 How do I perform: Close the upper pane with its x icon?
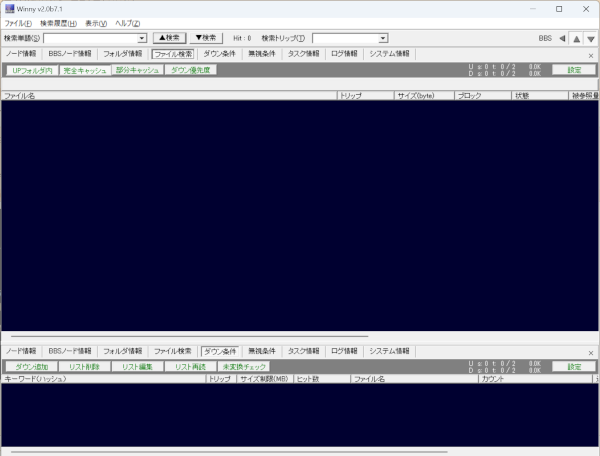[591, 56]
